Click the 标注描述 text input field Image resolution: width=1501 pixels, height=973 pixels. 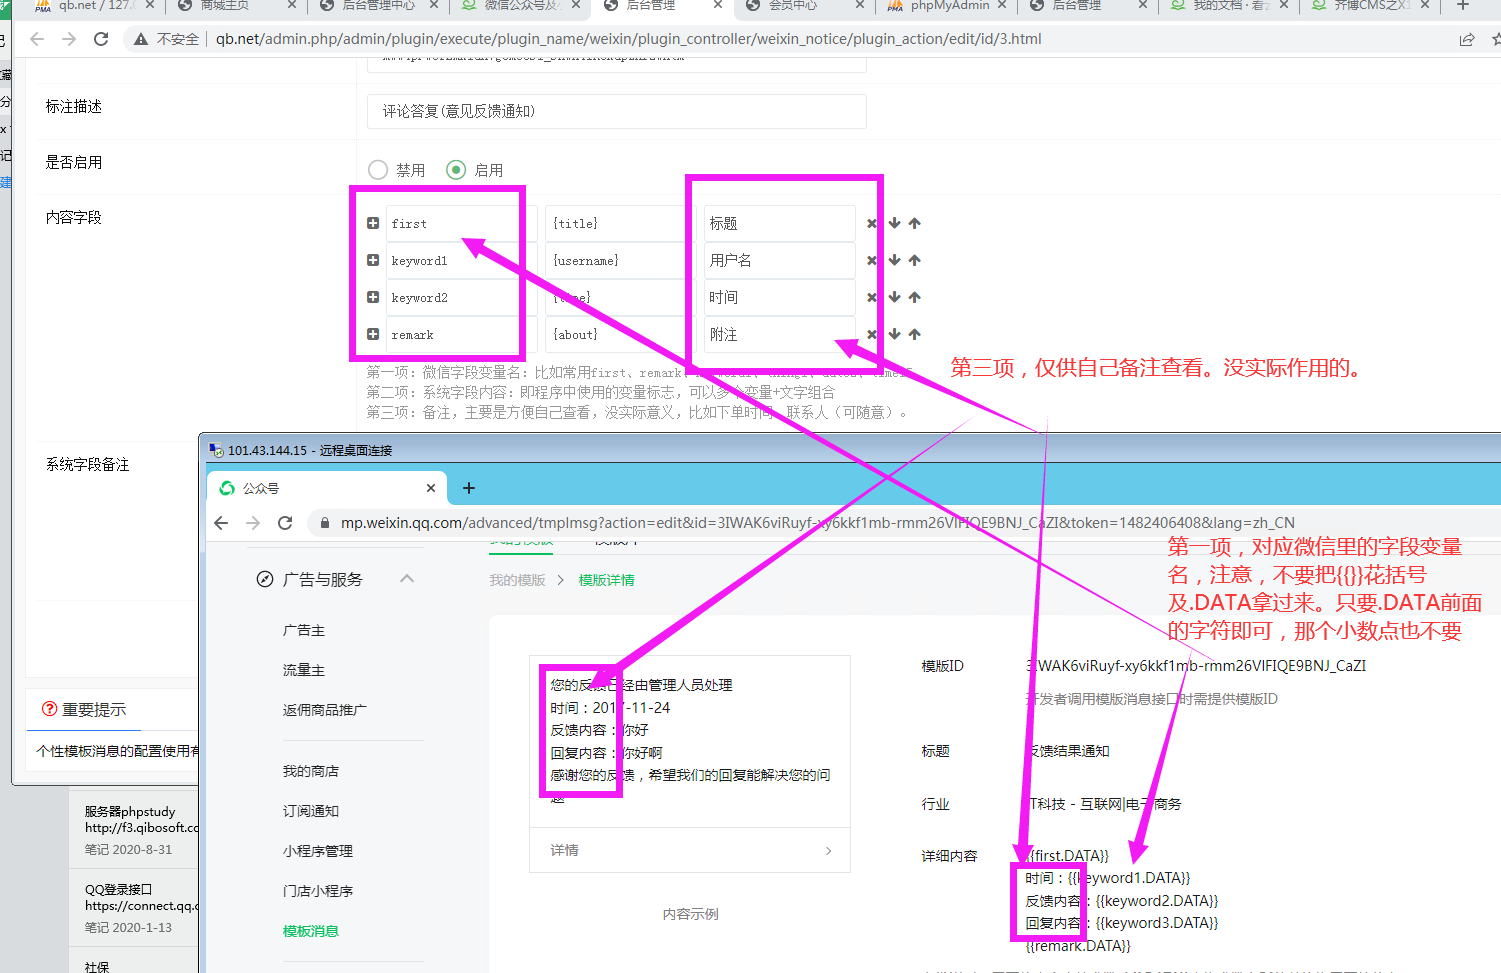(616, 111)
